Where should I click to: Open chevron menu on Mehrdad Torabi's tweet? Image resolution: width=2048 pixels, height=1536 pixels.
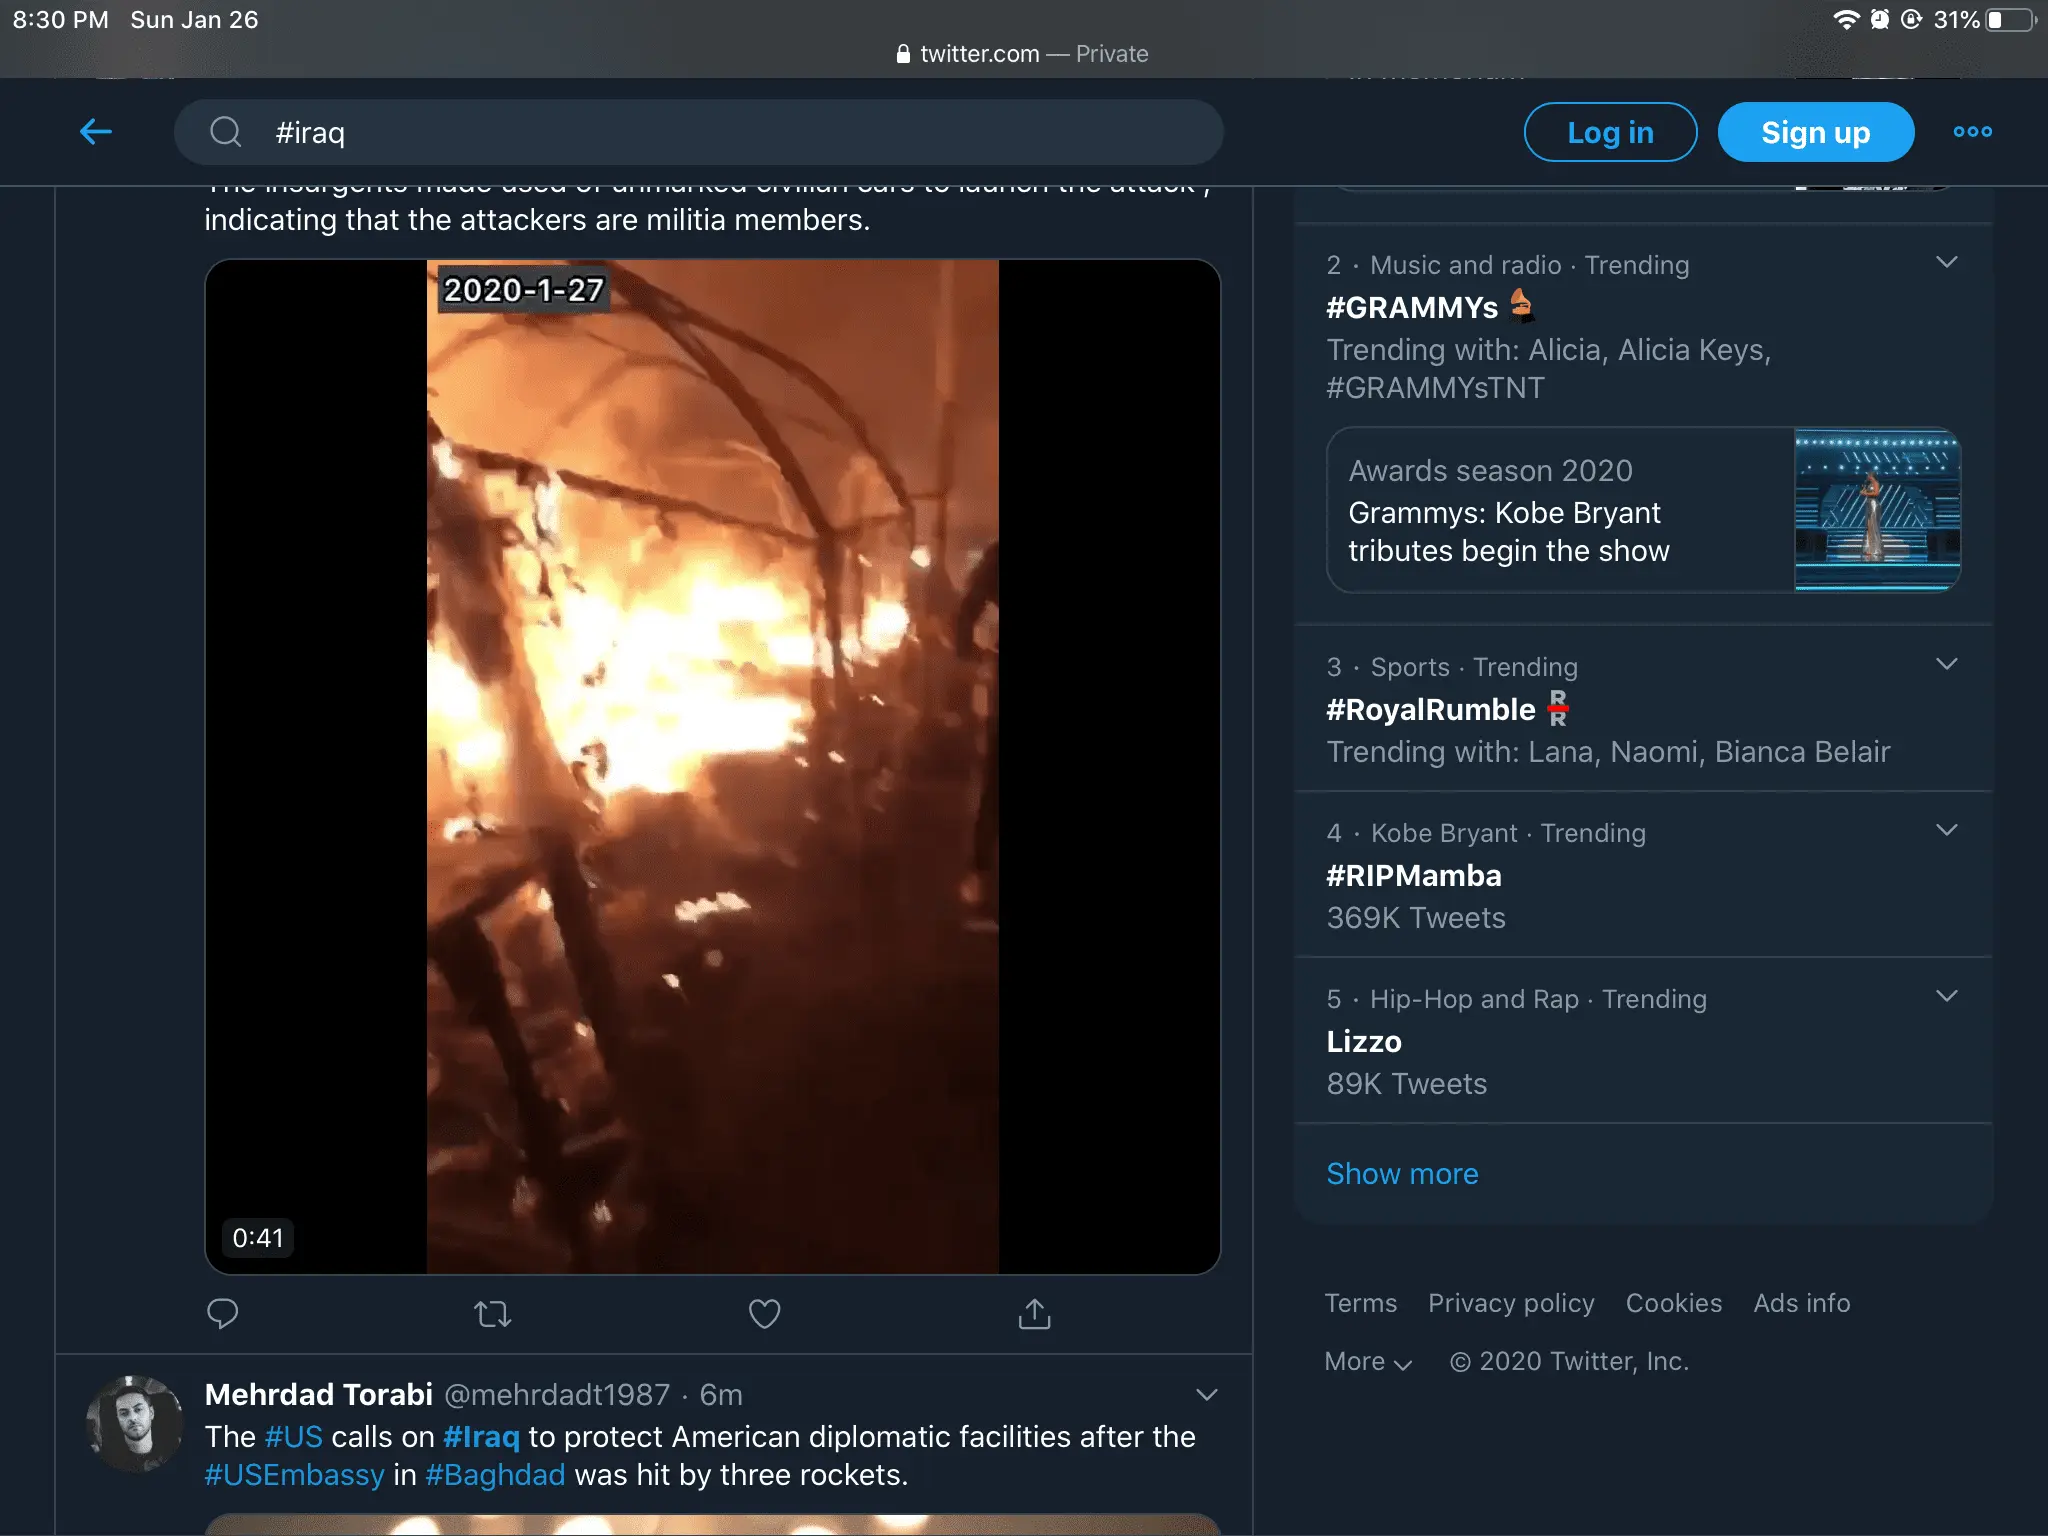1207,1395
